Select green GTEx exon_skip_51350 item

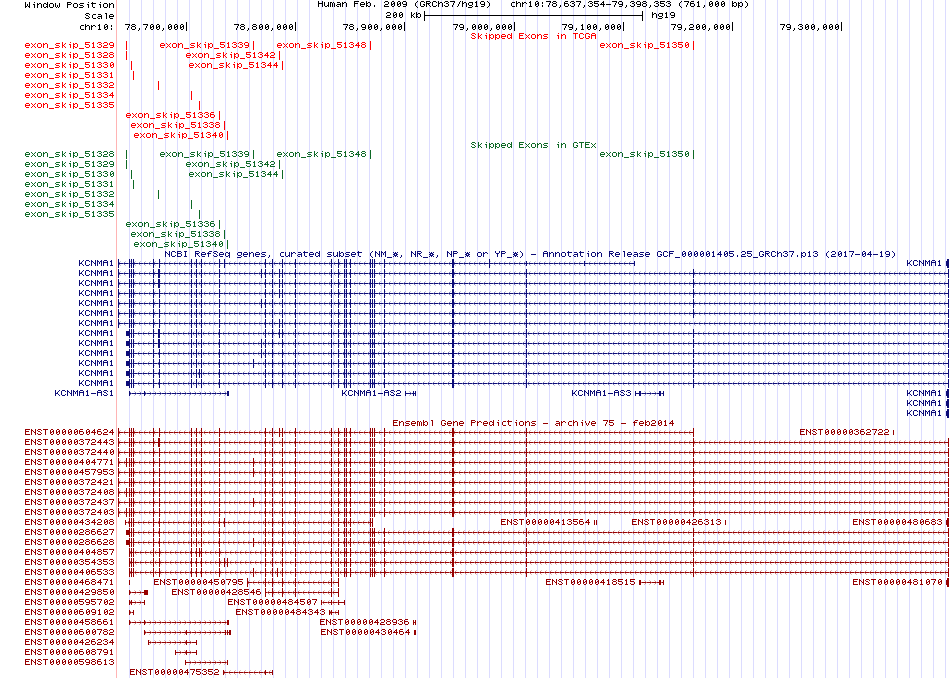tap(645, 154)
